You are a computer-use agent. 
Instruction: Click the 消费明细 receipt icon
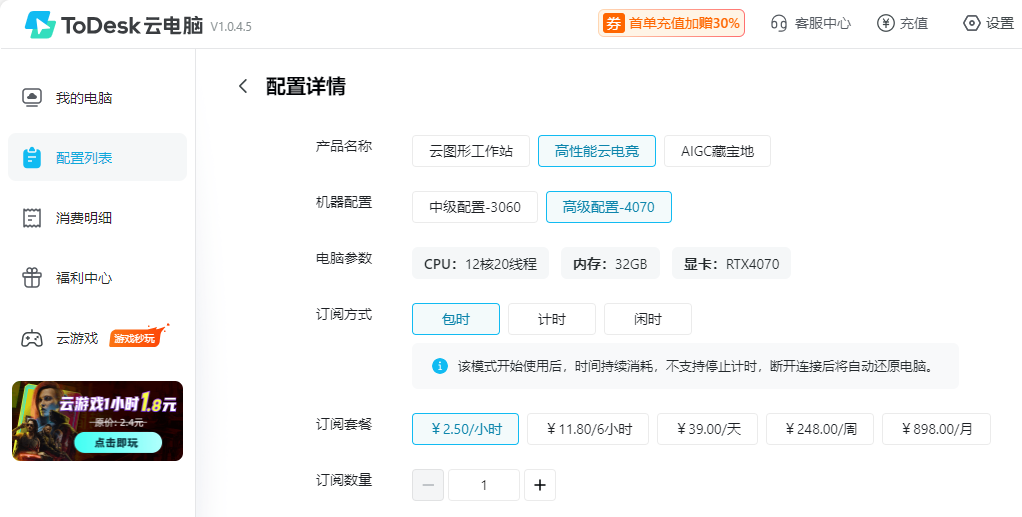[31, 218]
